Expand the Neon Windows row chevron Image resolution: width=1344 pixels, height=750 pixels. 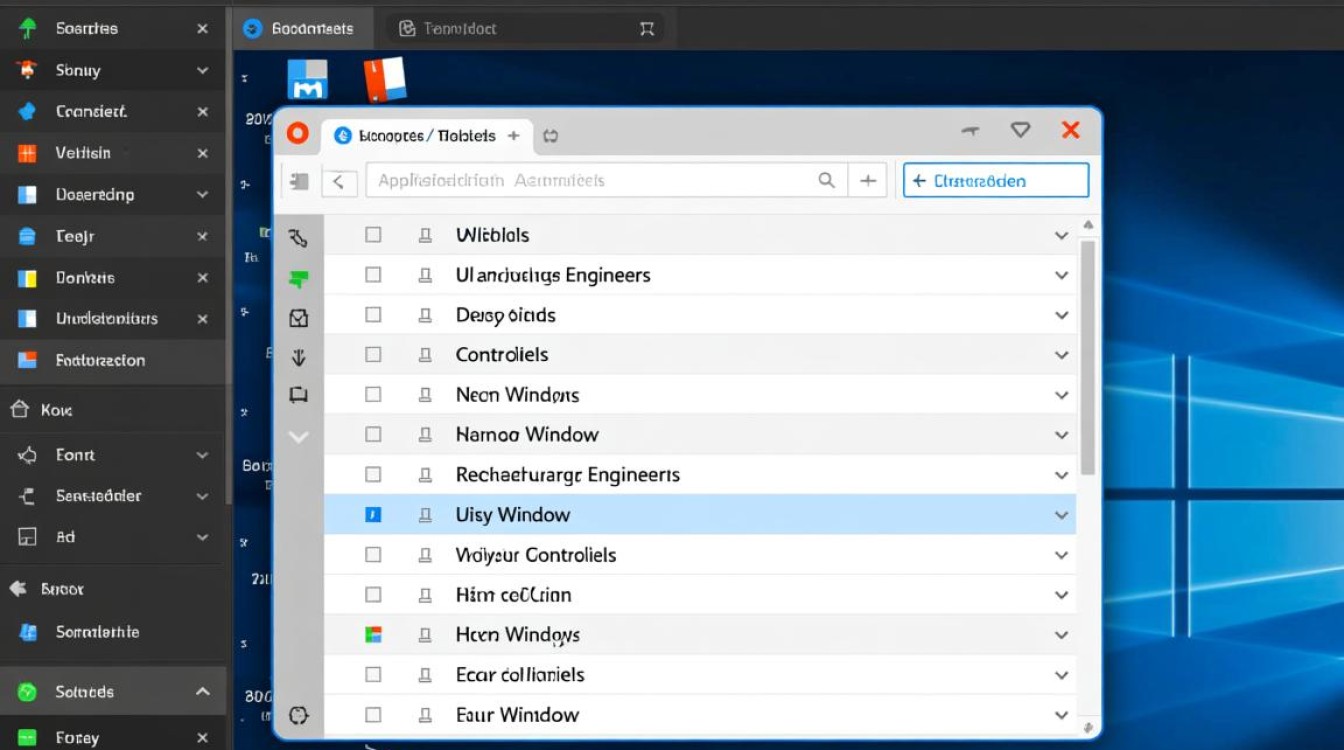click(1061, 395)
